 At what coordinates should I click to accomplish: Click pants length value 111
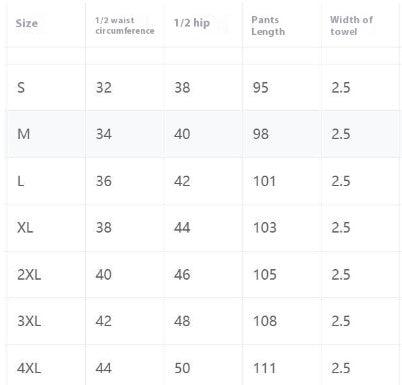(x=265, y=368)
